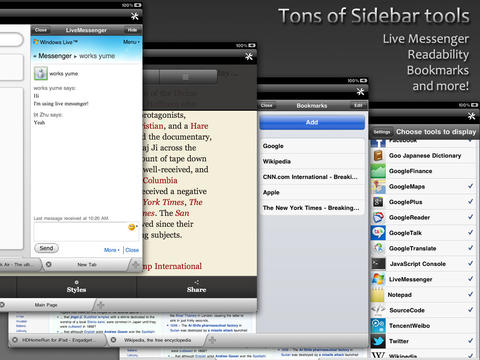Toggle the GooglePlus checkmark

[x=470, y=201]
